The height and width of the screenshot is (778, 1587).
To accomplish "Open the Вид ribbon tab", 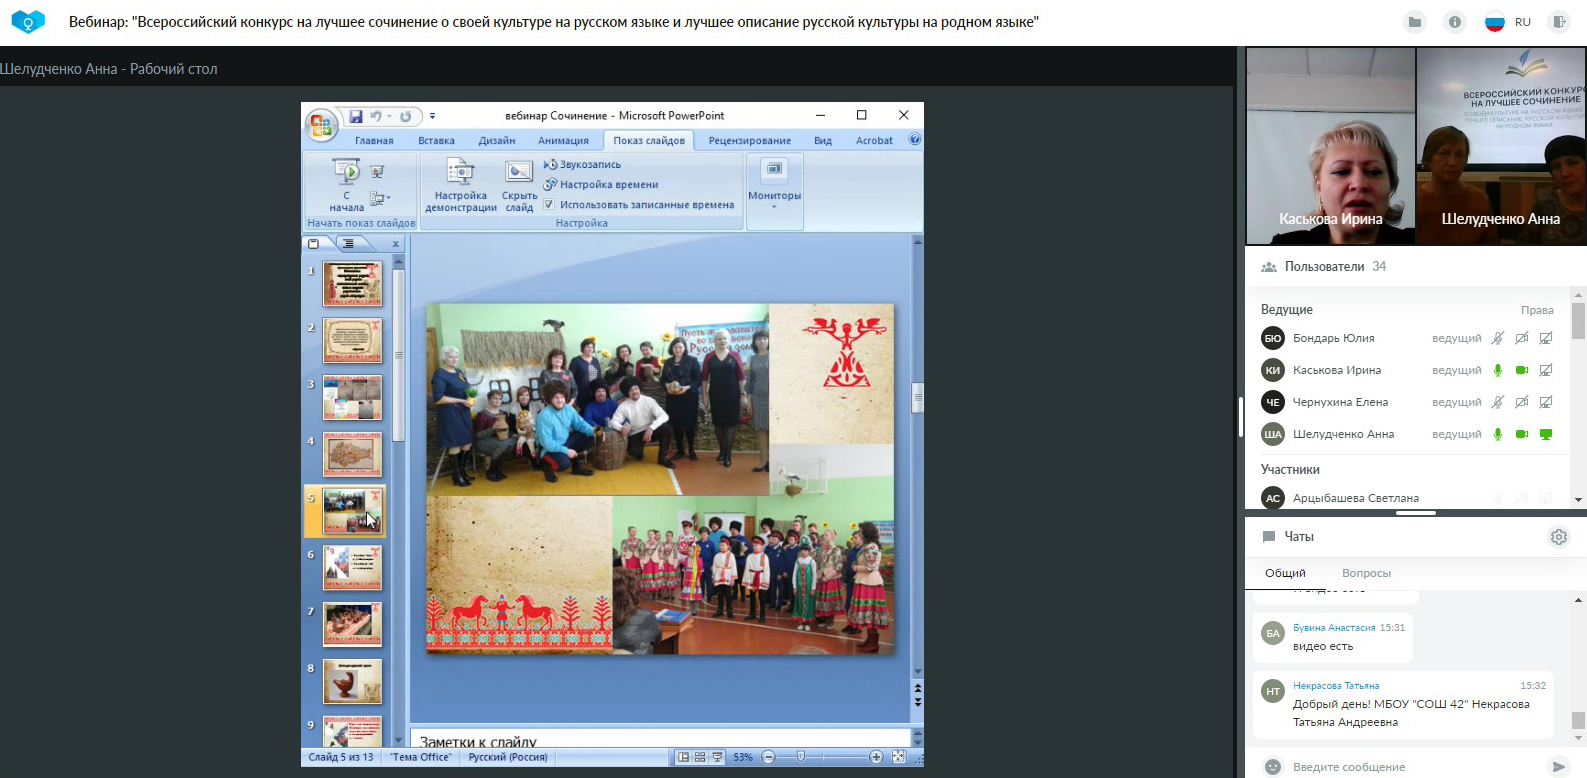I will point(823,141).
